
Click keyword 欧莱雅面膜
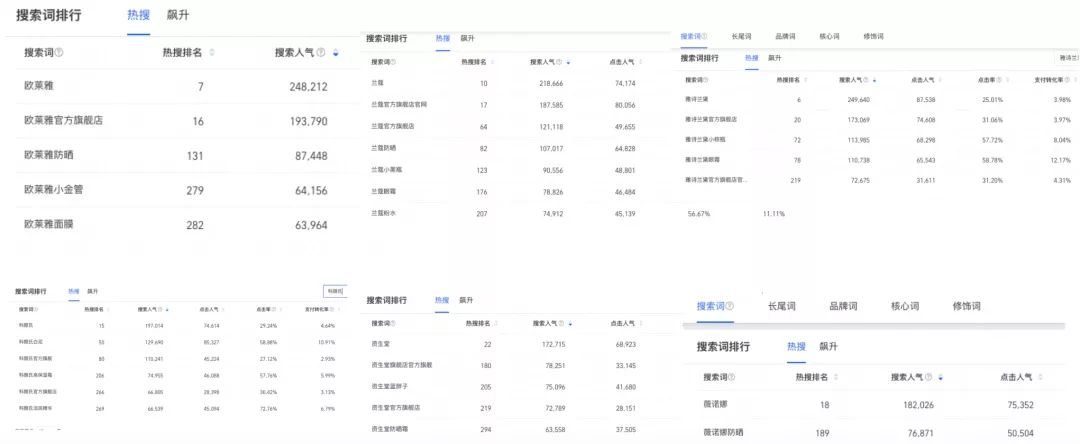click(48, 224)
